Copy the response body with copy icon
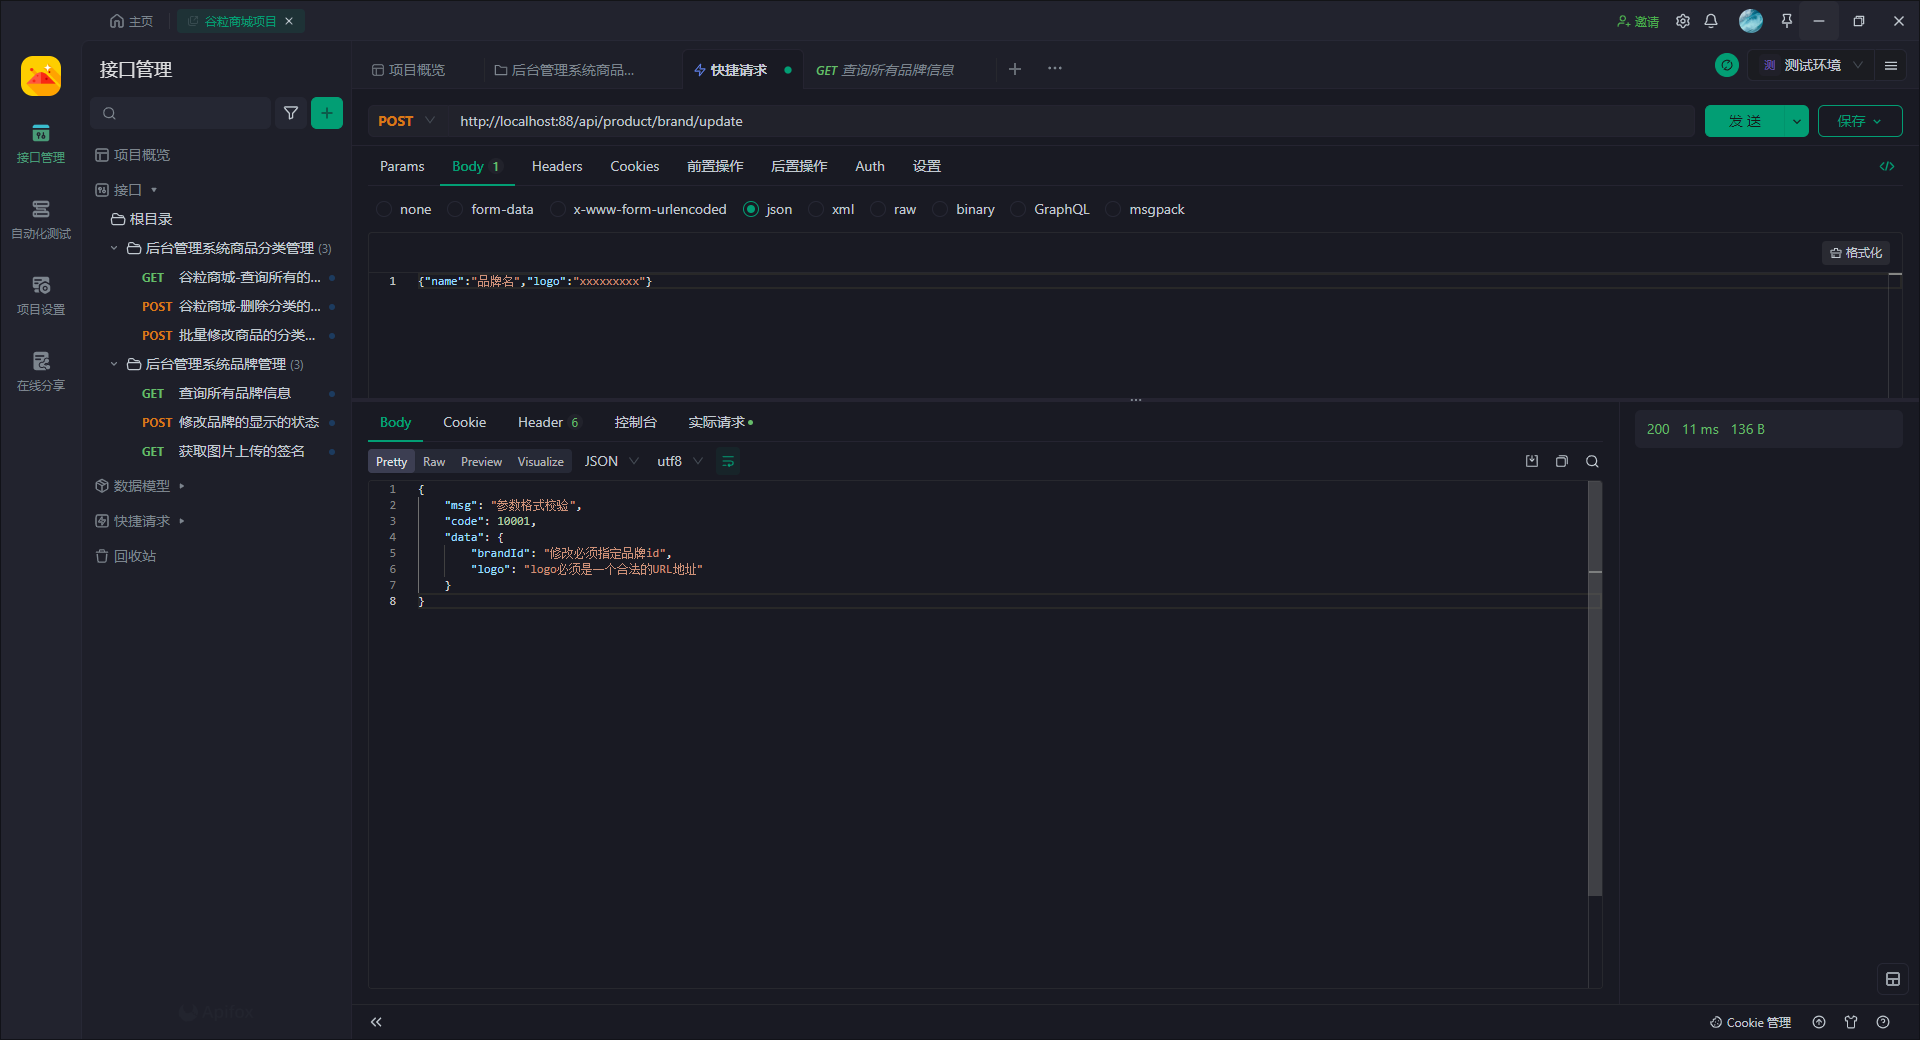This screenshot has width=1920, height=1040. (x=1561, y=461)
